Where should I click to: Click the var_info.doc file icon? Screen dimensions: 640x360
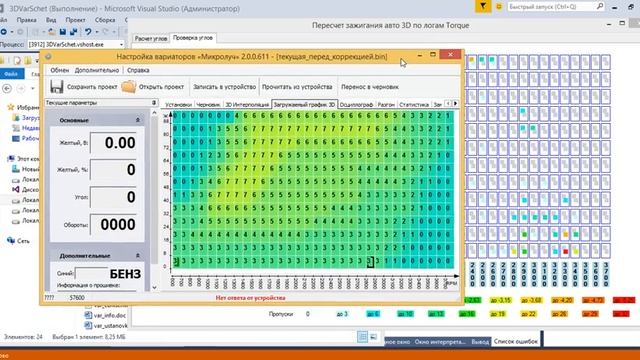[88, 315]
